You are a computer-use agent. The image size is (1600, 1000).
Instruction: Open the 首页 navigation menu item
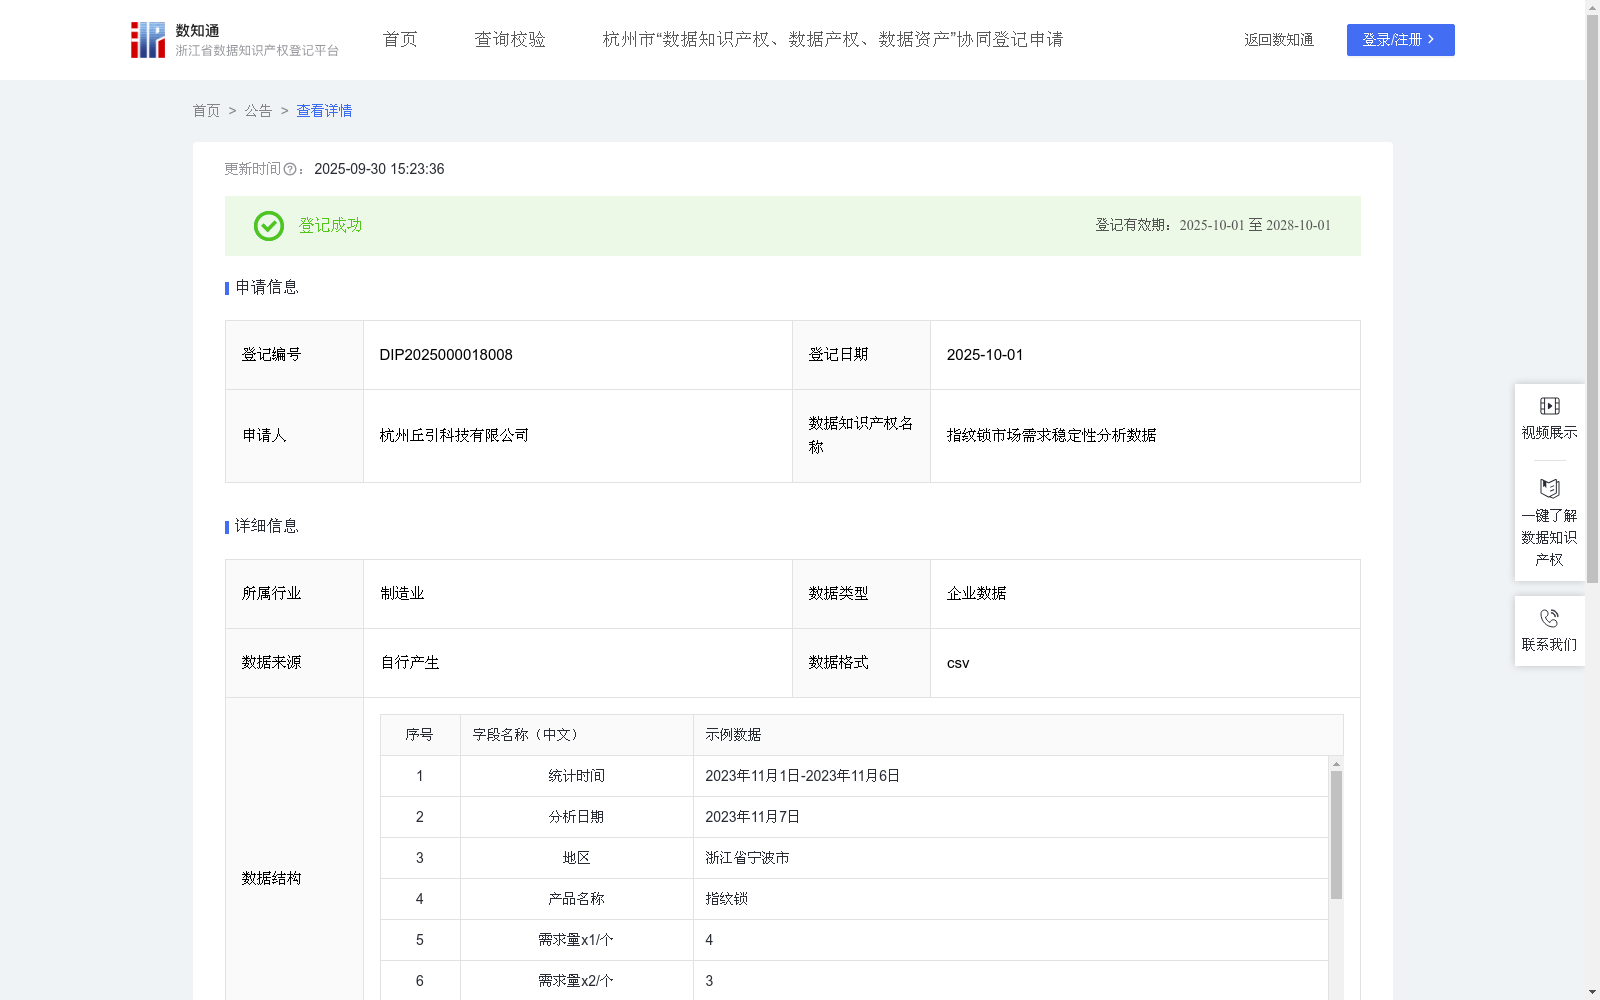[x=400, y=40]
